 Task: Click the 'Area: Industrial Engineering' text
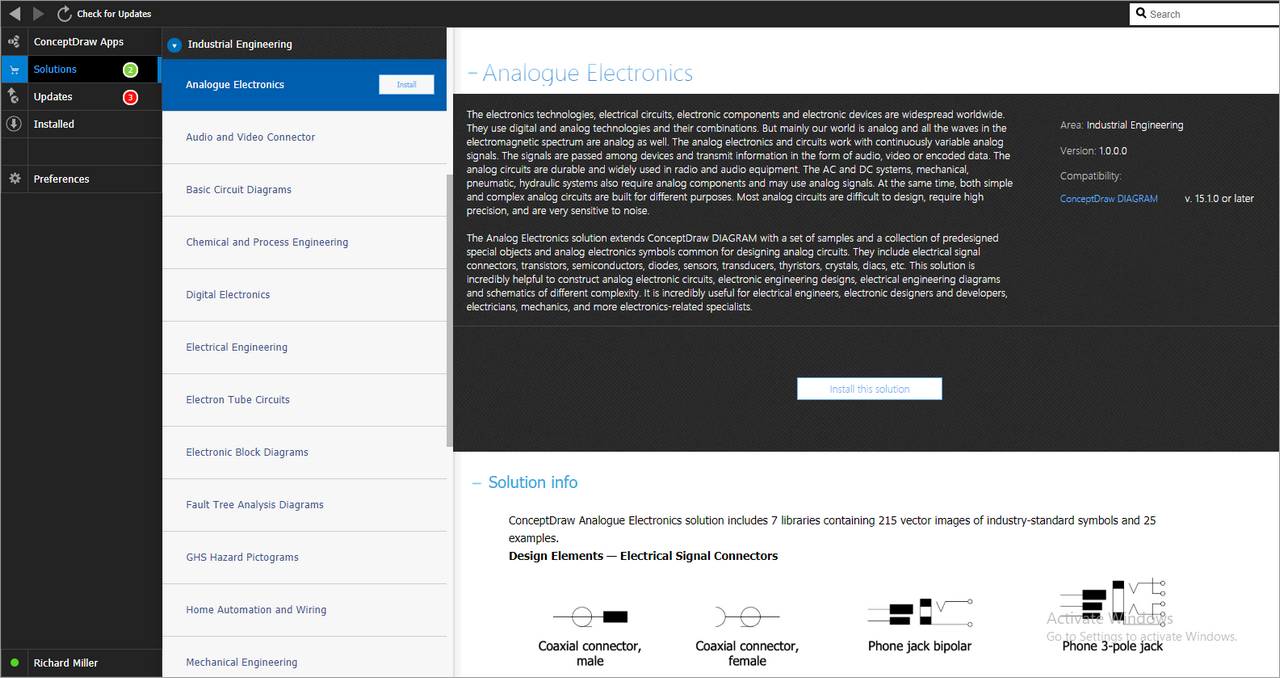point(1121,125)
